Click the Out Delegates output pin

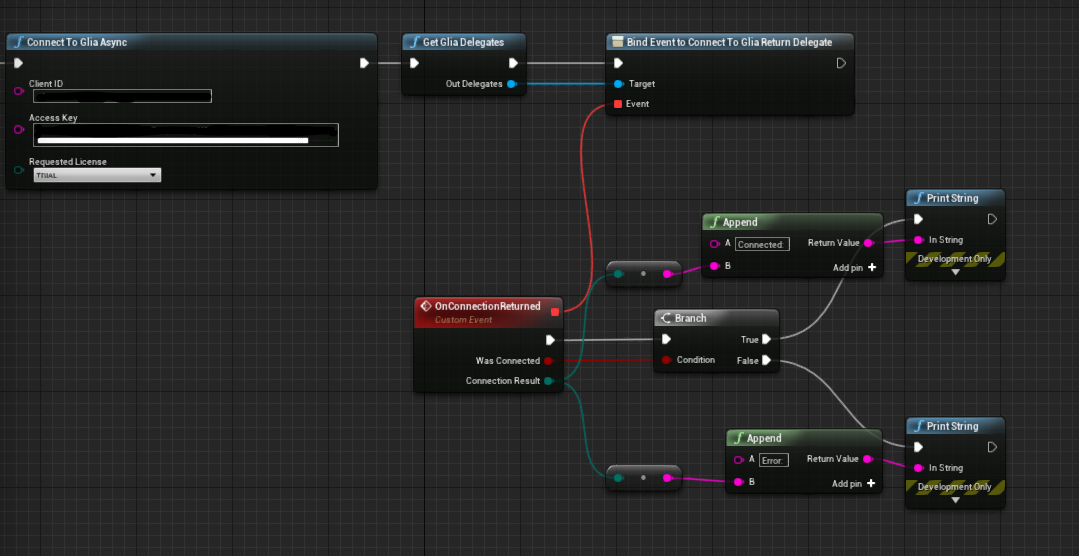click(x=512, y=84)
